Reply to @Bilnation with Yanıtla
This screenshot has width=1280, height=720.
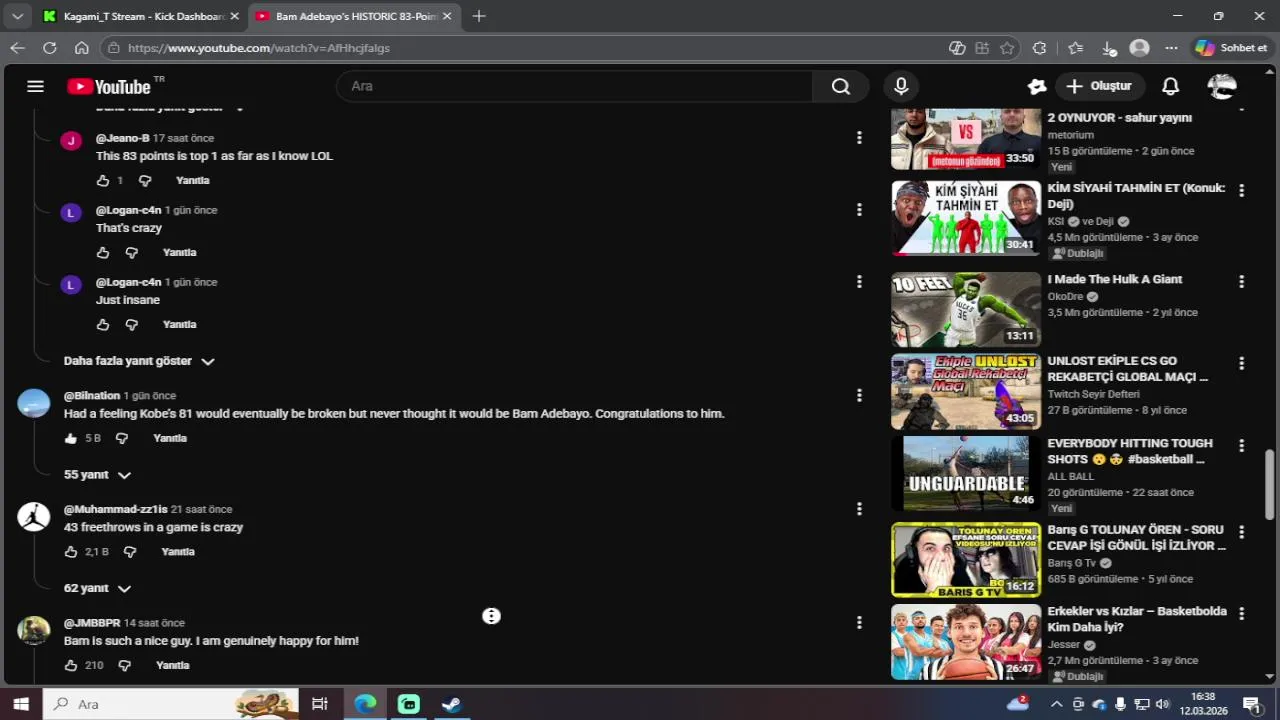[170, 439]
